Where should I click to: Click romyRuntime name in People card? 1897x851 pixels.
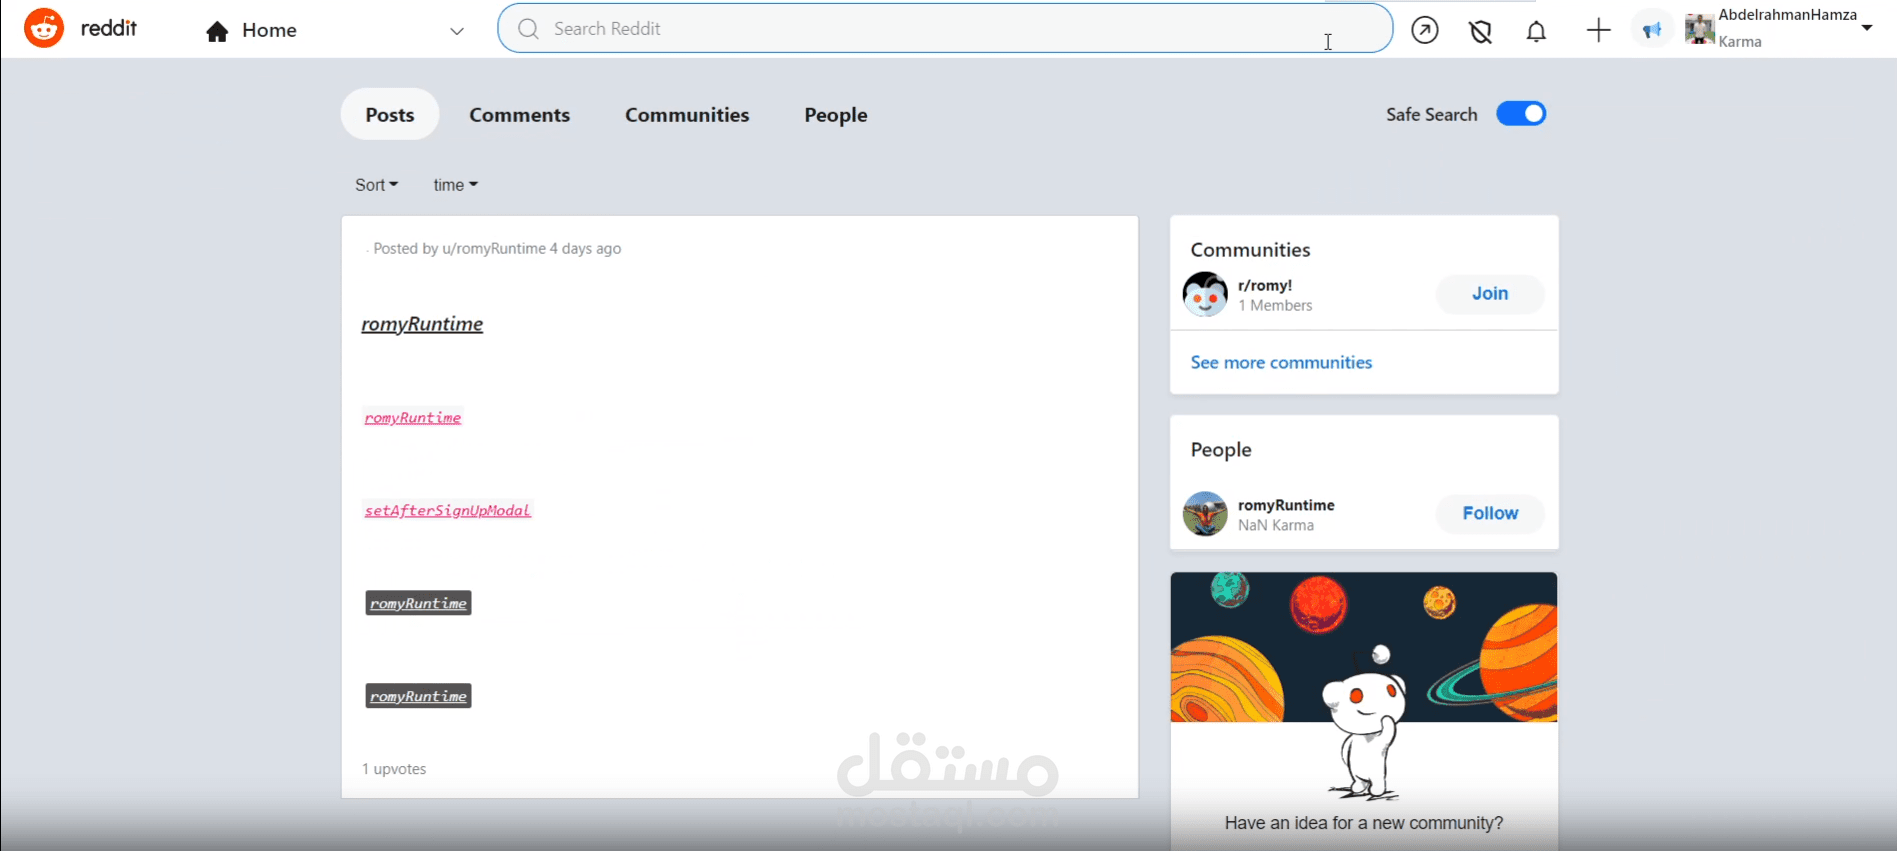point(1286,505)
